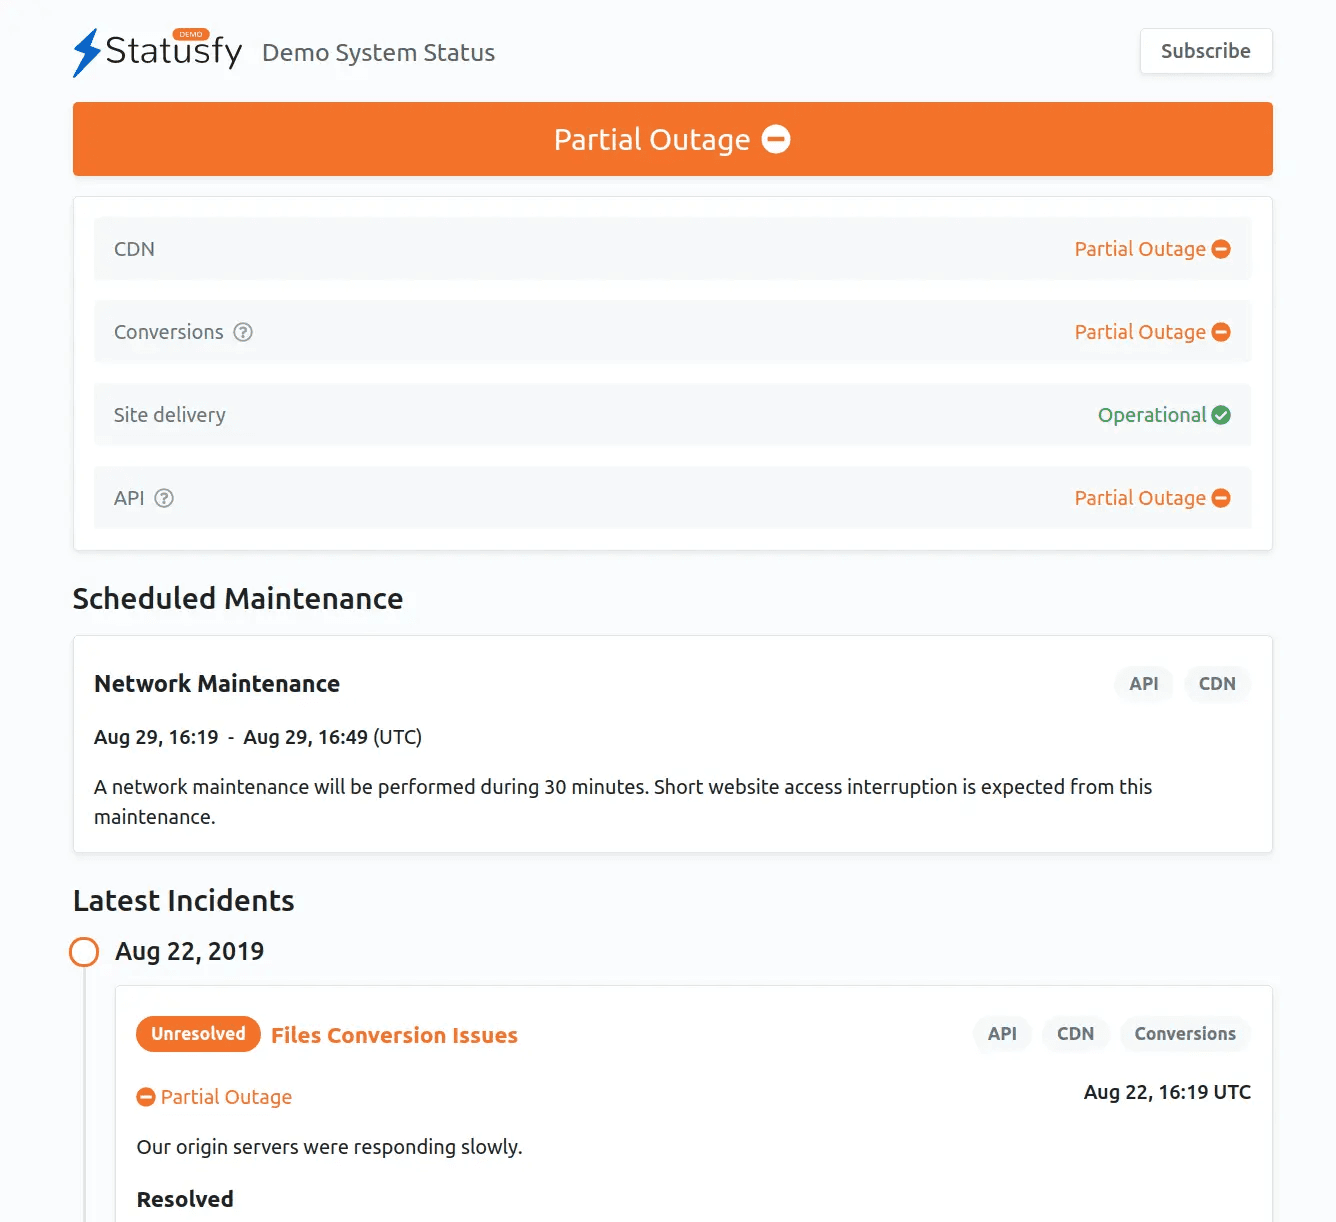The width and height of the screenshot is (1336, 1222).
Task: Click the API help question mark icon
Action: [164, 498]
